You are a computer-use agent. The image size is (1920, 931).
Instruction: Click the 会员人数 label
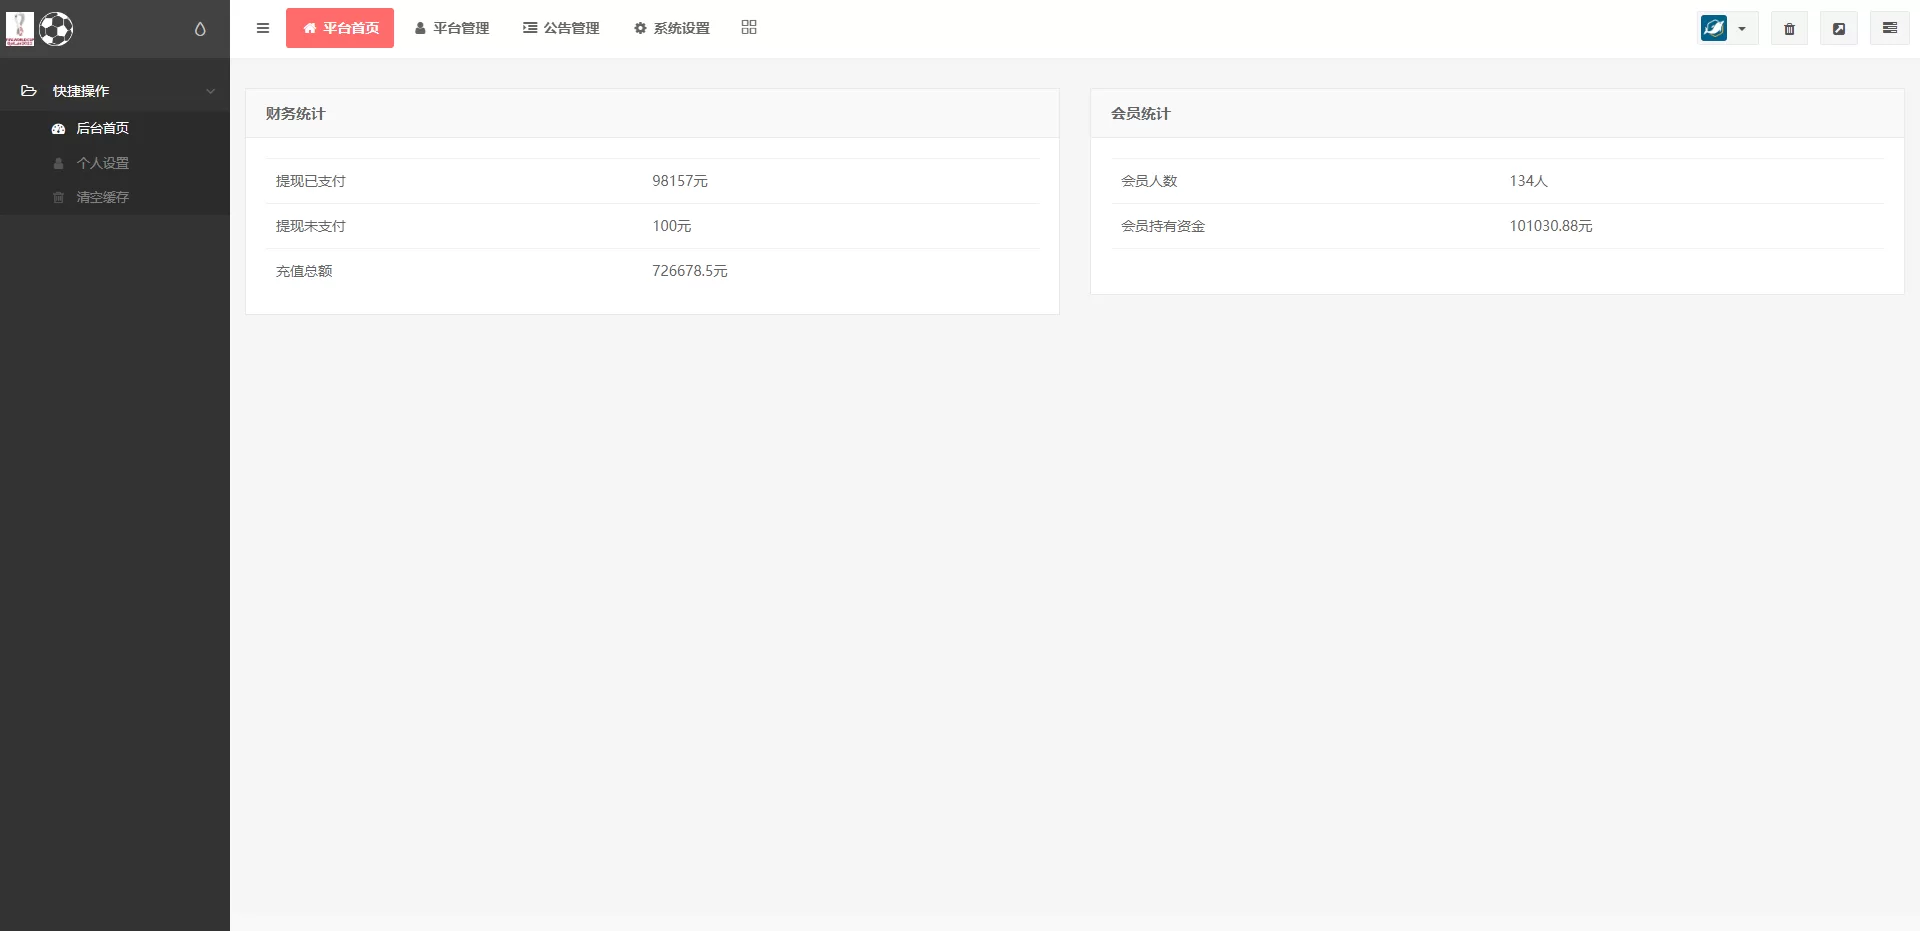point(1149,181)
